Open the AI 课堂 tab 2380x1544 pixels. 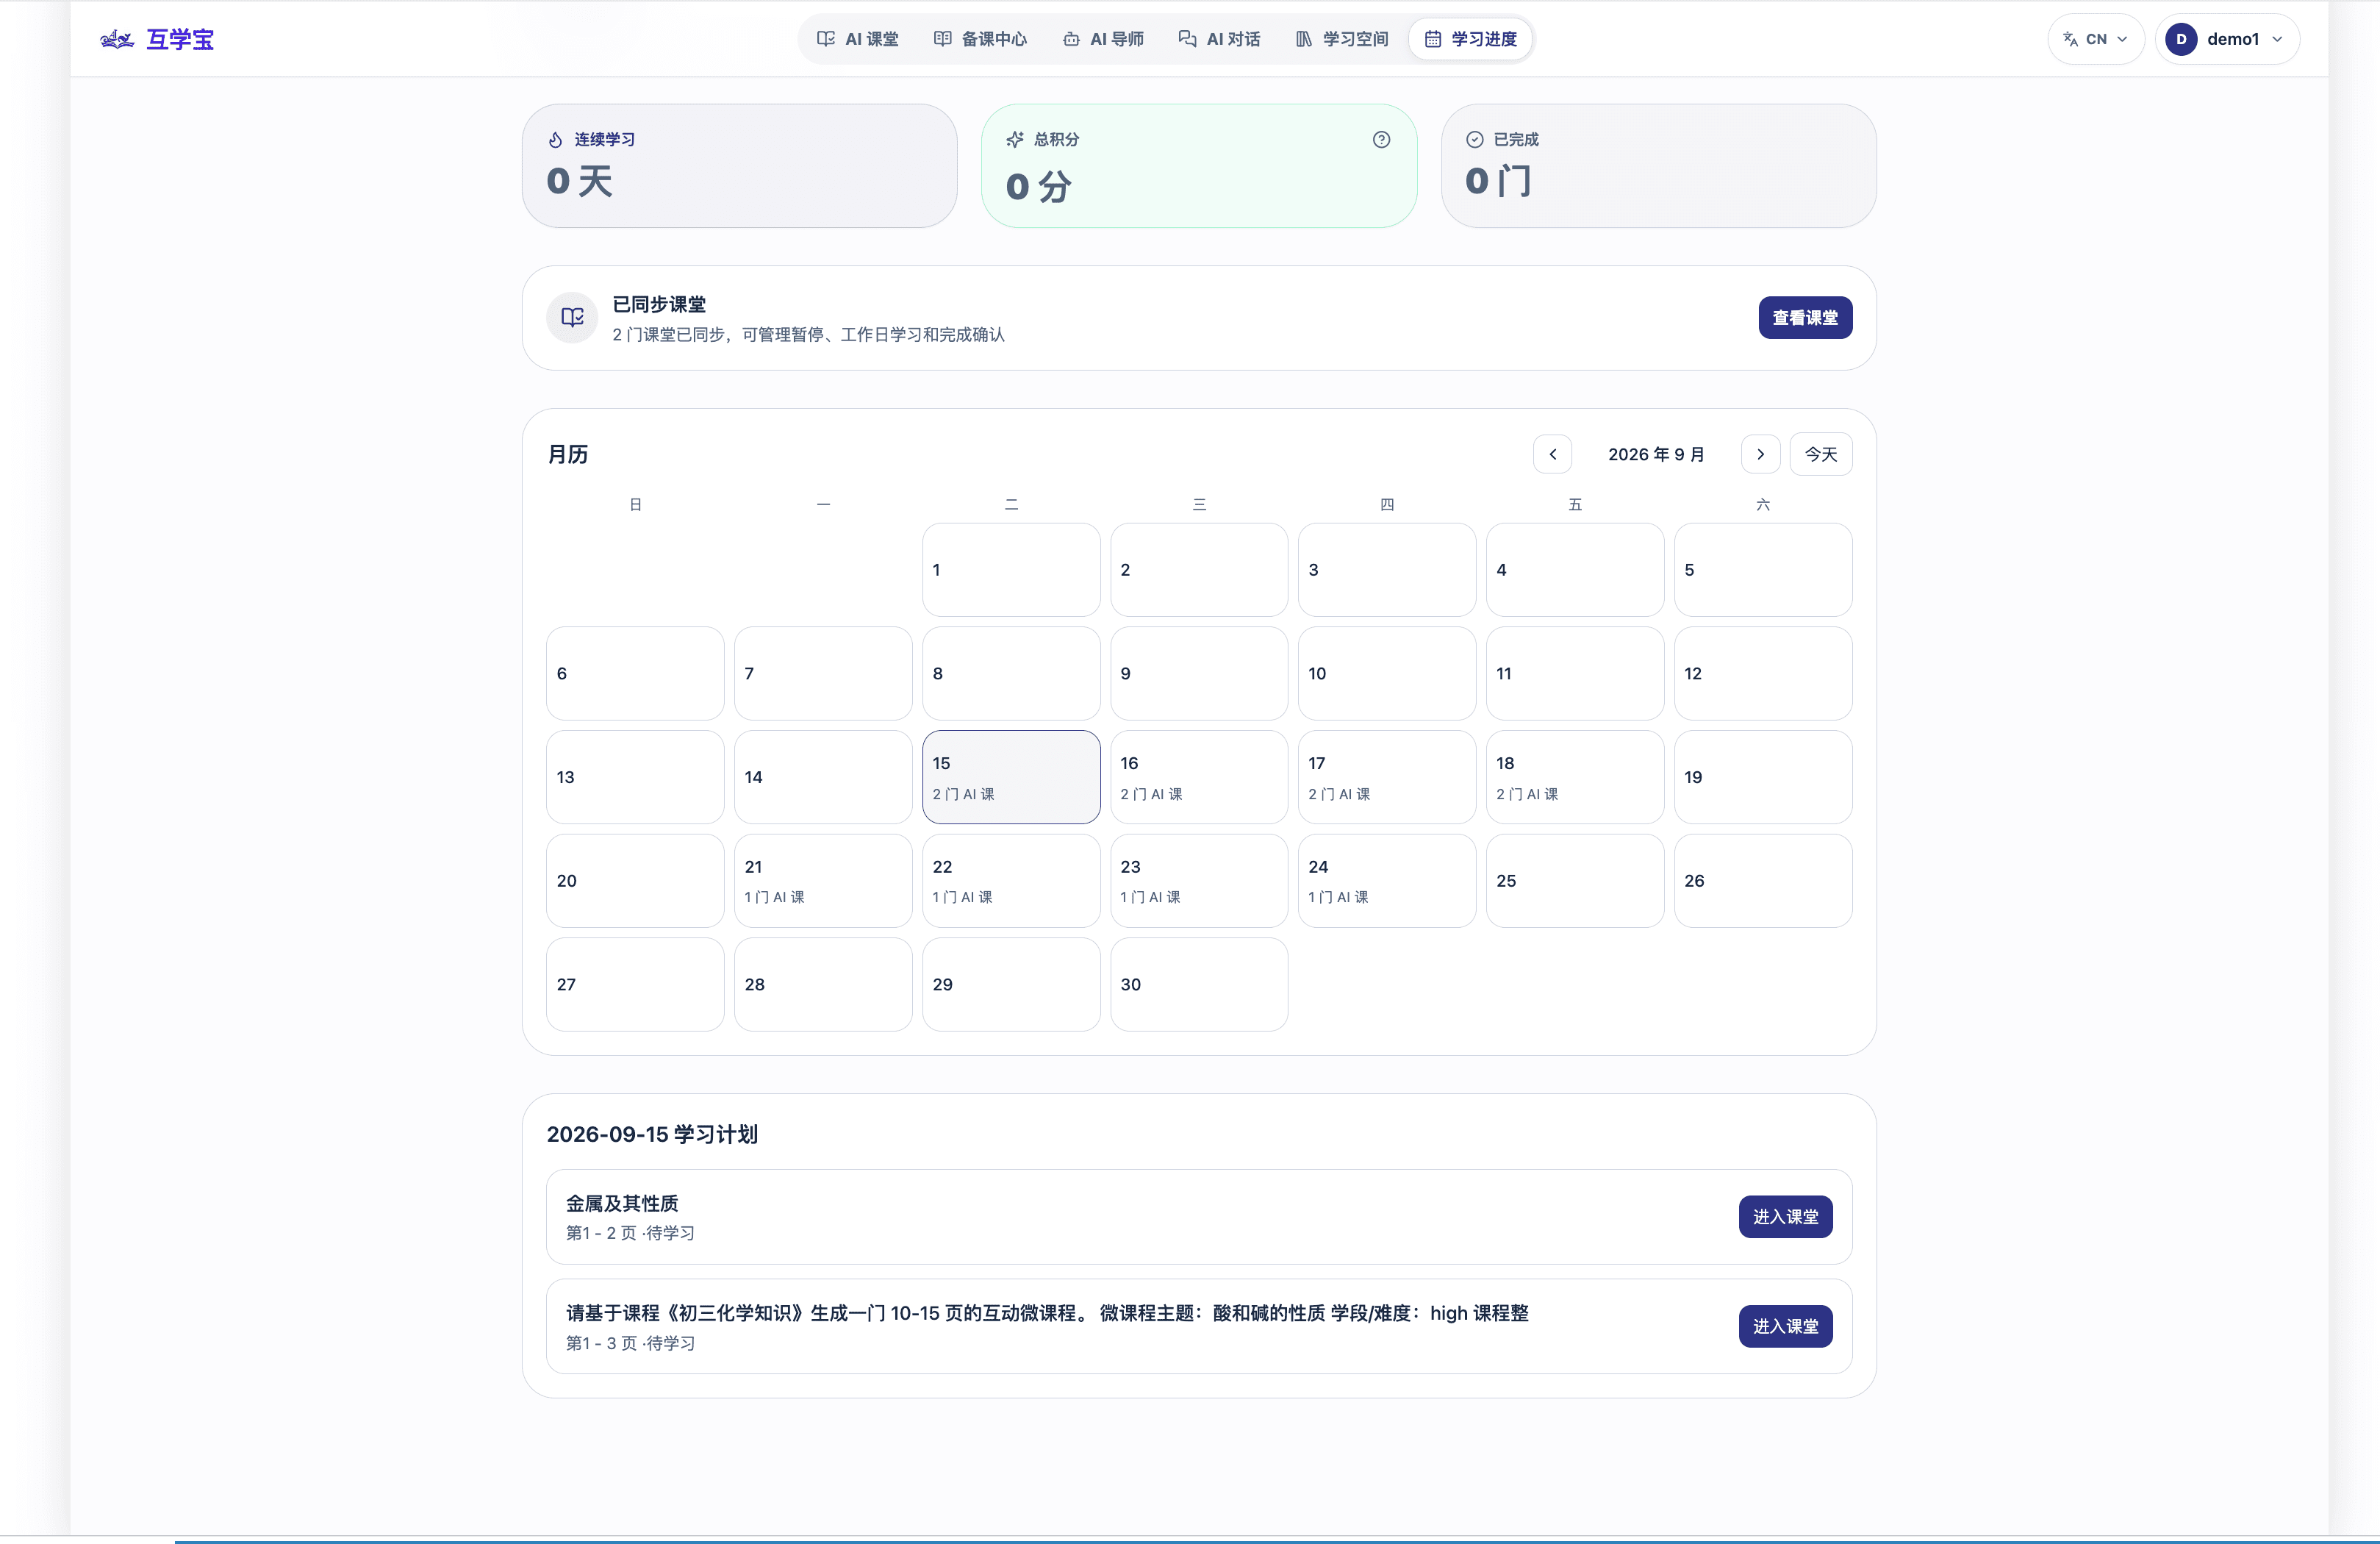pyautogui.click(x=858, y=39)
